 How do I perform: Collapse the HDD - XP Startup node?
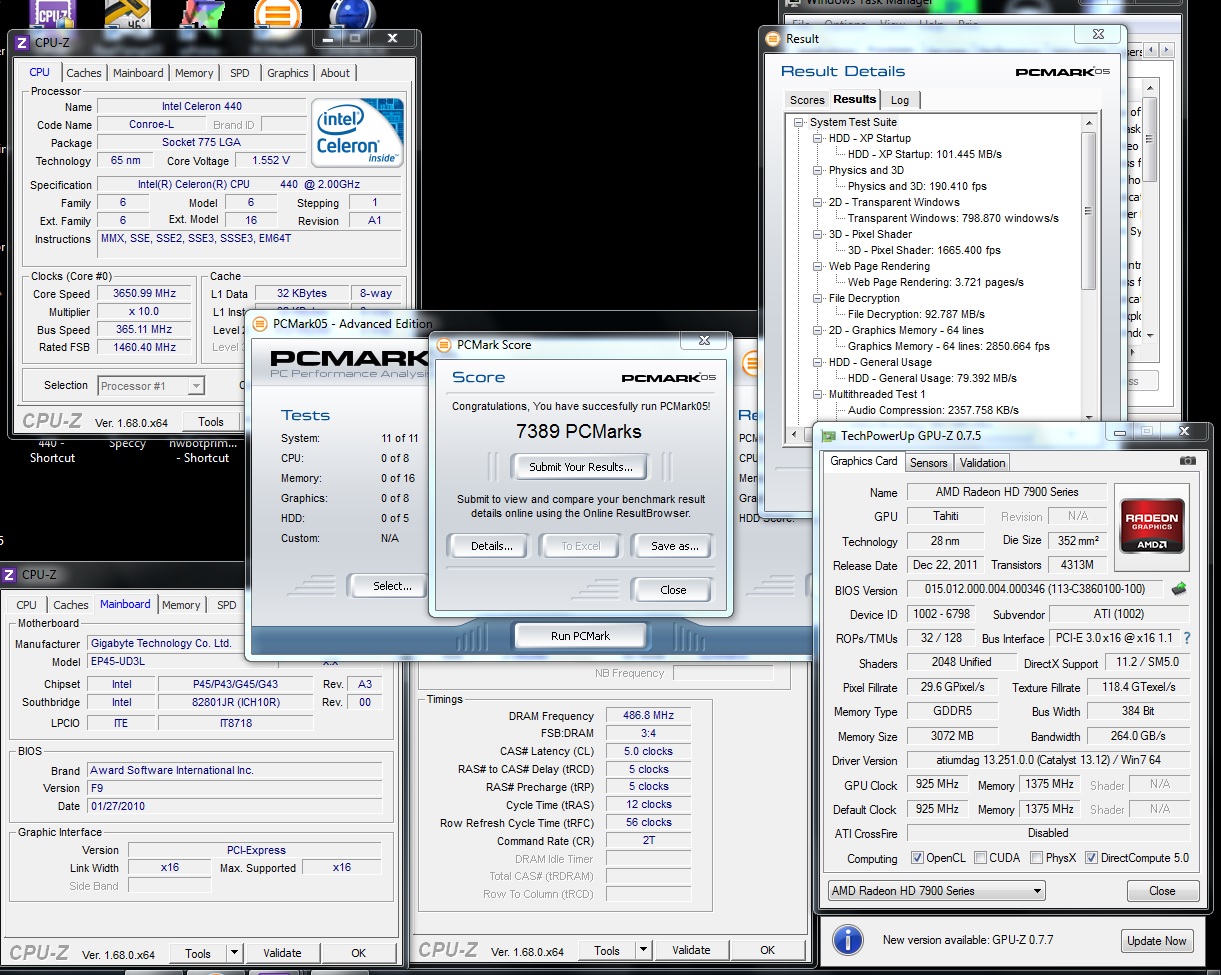pyautogui.click(x=817, y=139)
